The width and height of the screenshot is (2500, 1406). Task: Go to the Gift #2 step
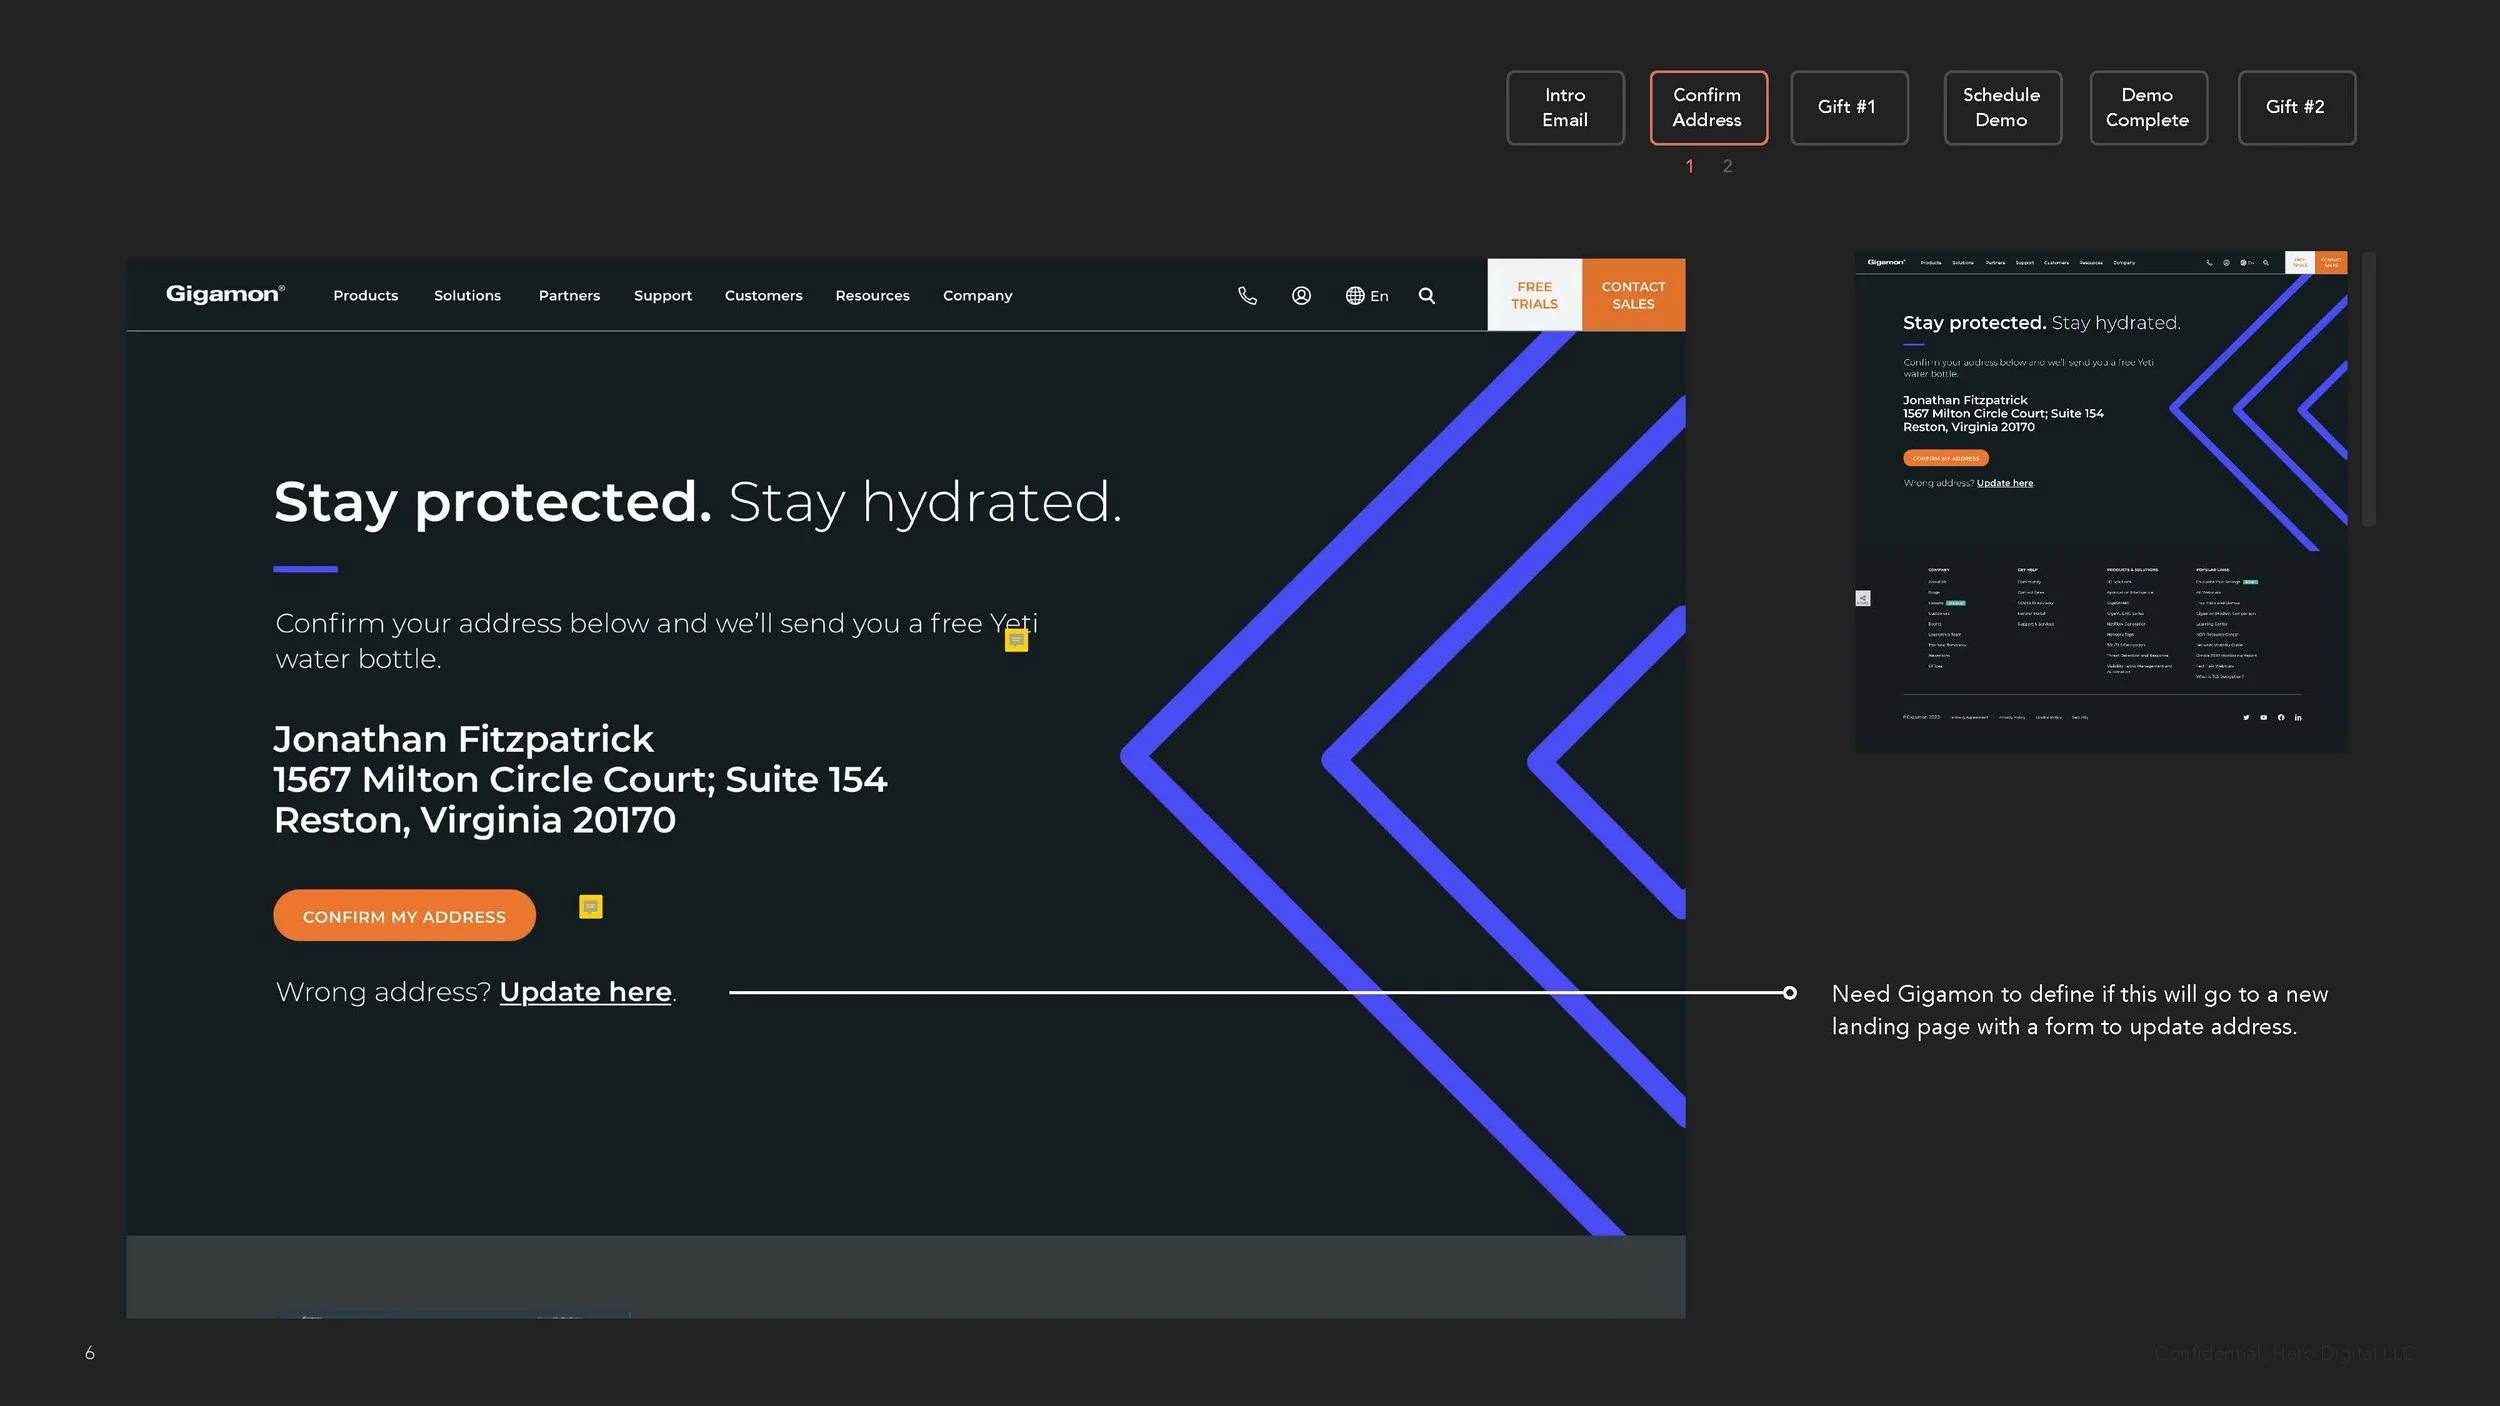pyautogui.click(x=2297, y=107)
